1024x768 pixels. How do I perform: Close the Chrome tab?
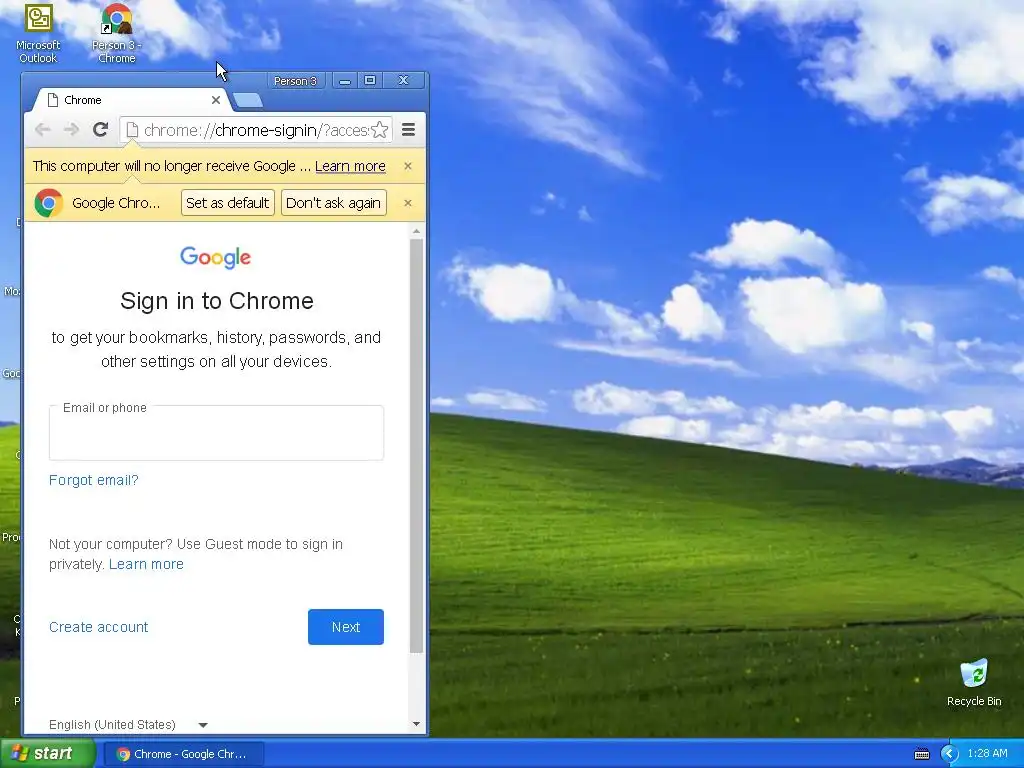coord(216,100)
